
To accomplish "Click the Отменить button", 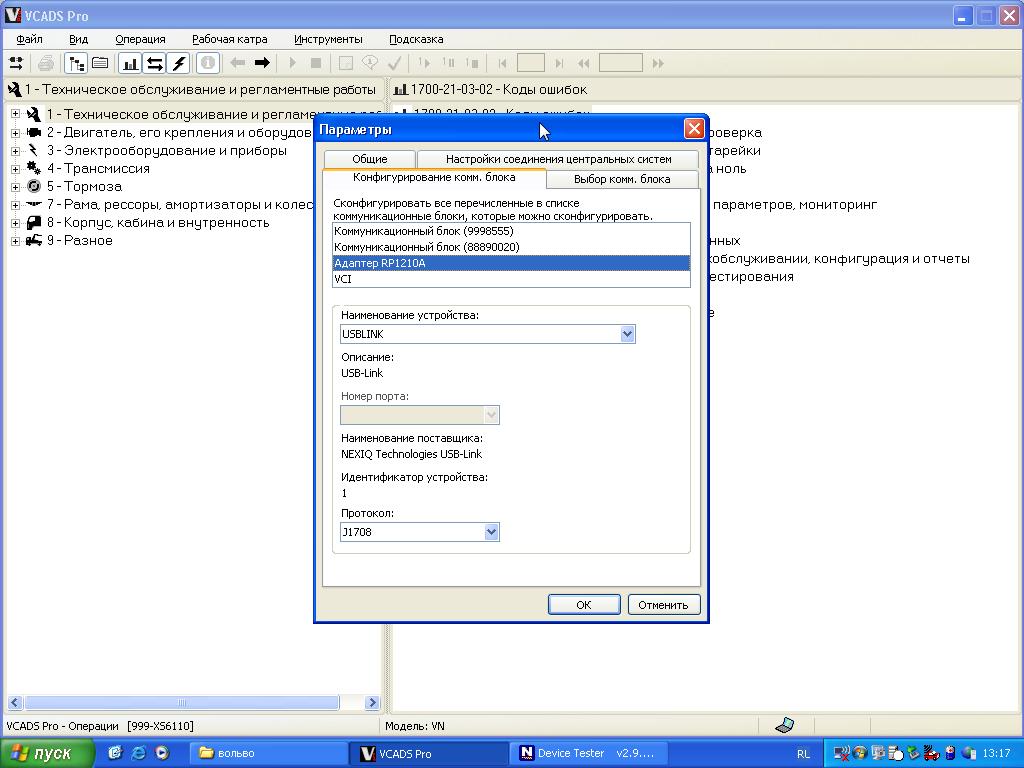I will point(663,604).
